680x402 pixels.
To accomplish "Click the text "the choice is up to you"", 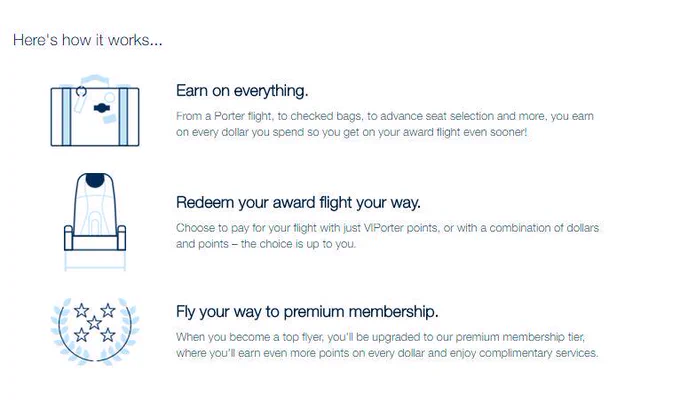I will click(298, 244).
